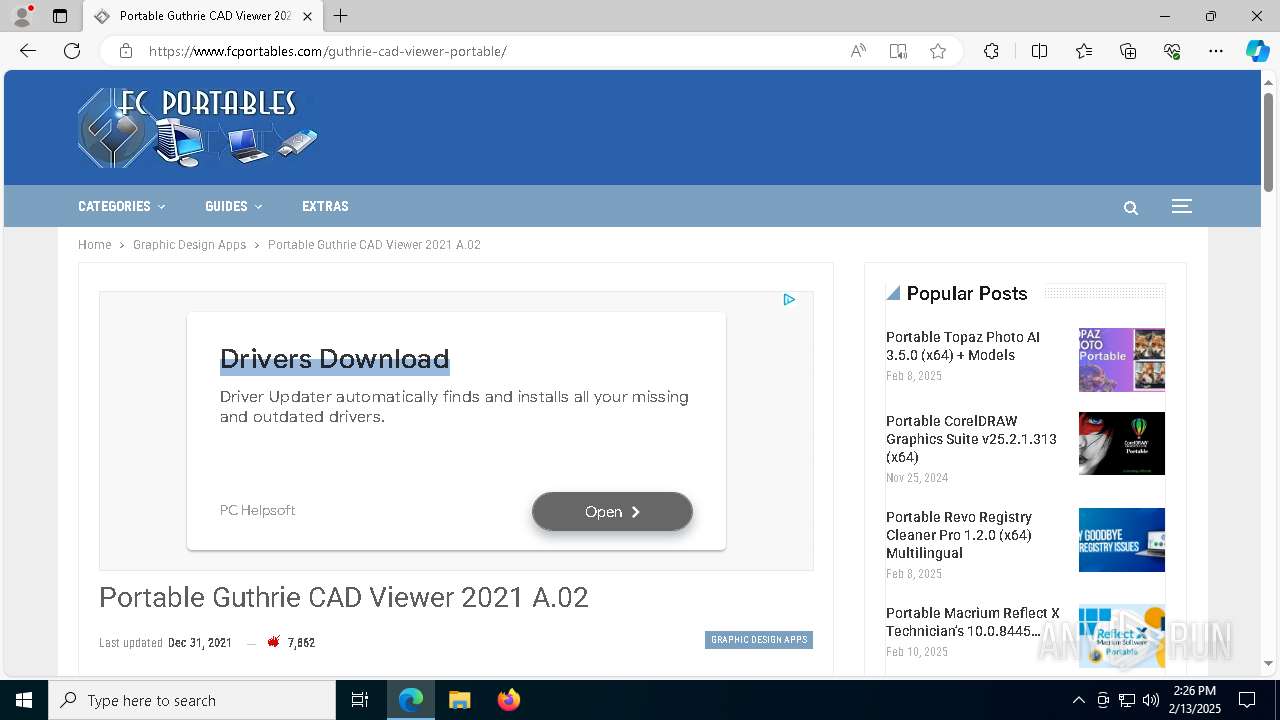Click the site search magnifier icon
The image size is (1280, 720).
tap(1131, 208)
